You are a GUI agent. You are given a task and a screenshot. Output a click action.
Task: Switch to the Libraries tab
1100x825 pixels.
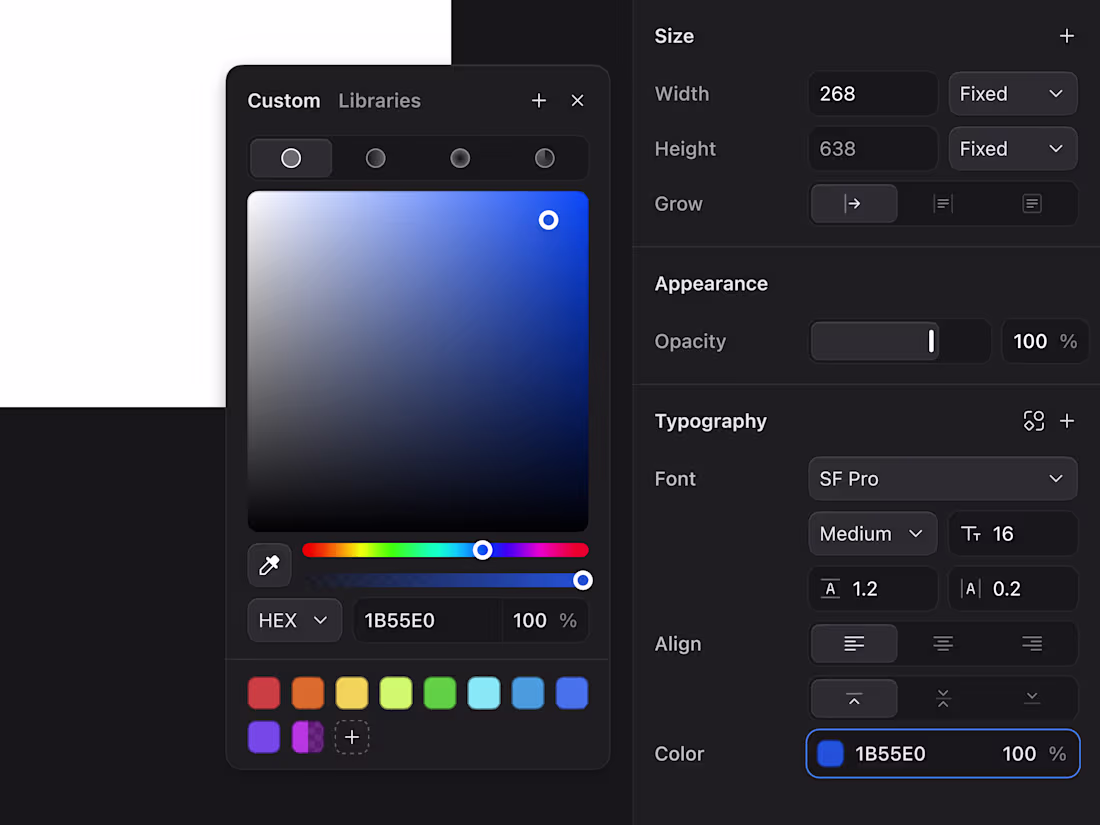379,100
